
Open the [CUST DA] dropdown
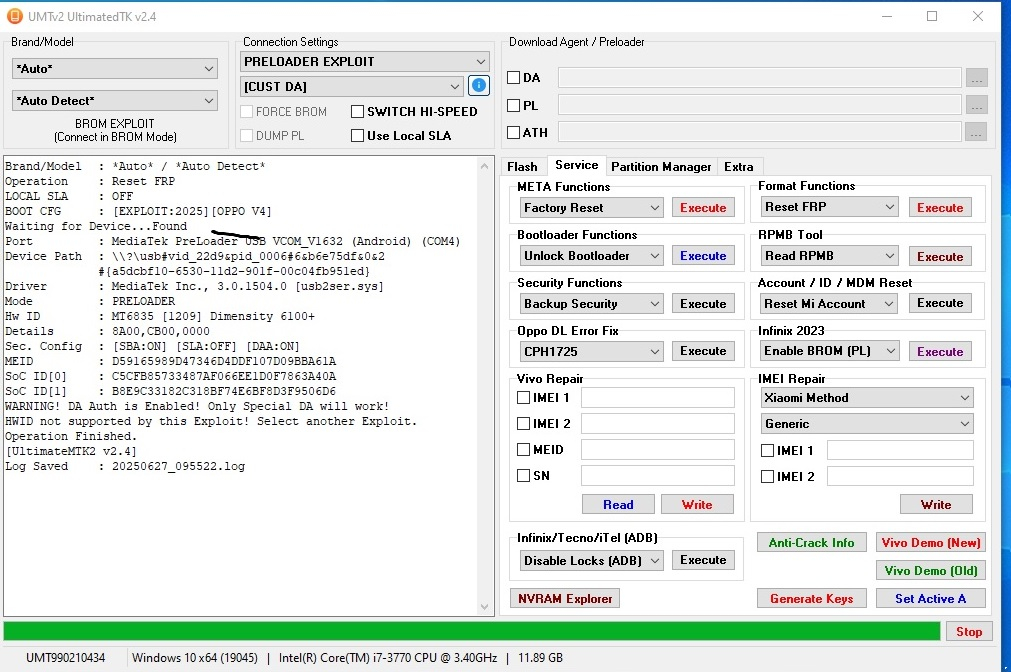pyautogui.click(x=352, y=86)
